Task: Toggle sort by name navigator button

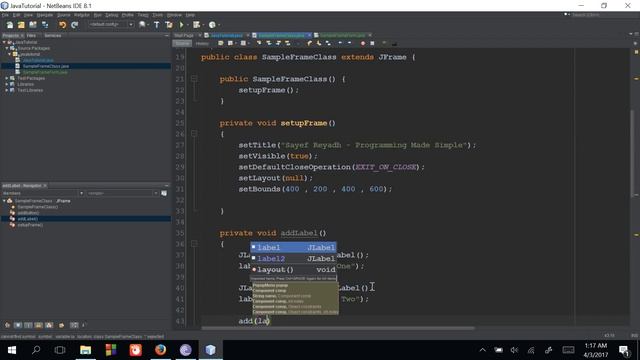Action: 74,325
